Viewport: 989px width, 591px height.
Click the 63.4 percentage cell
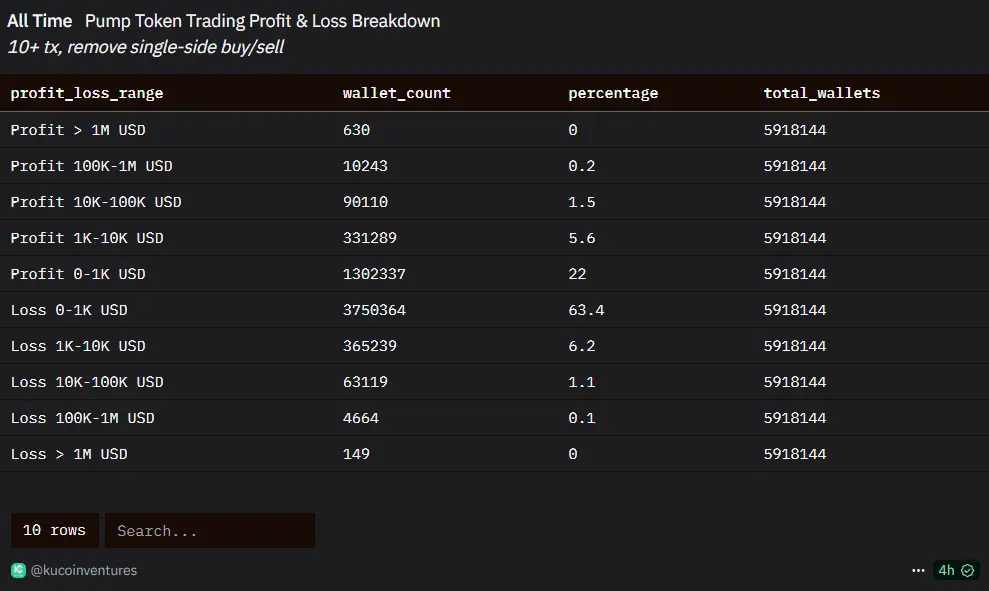pos(586,310)
